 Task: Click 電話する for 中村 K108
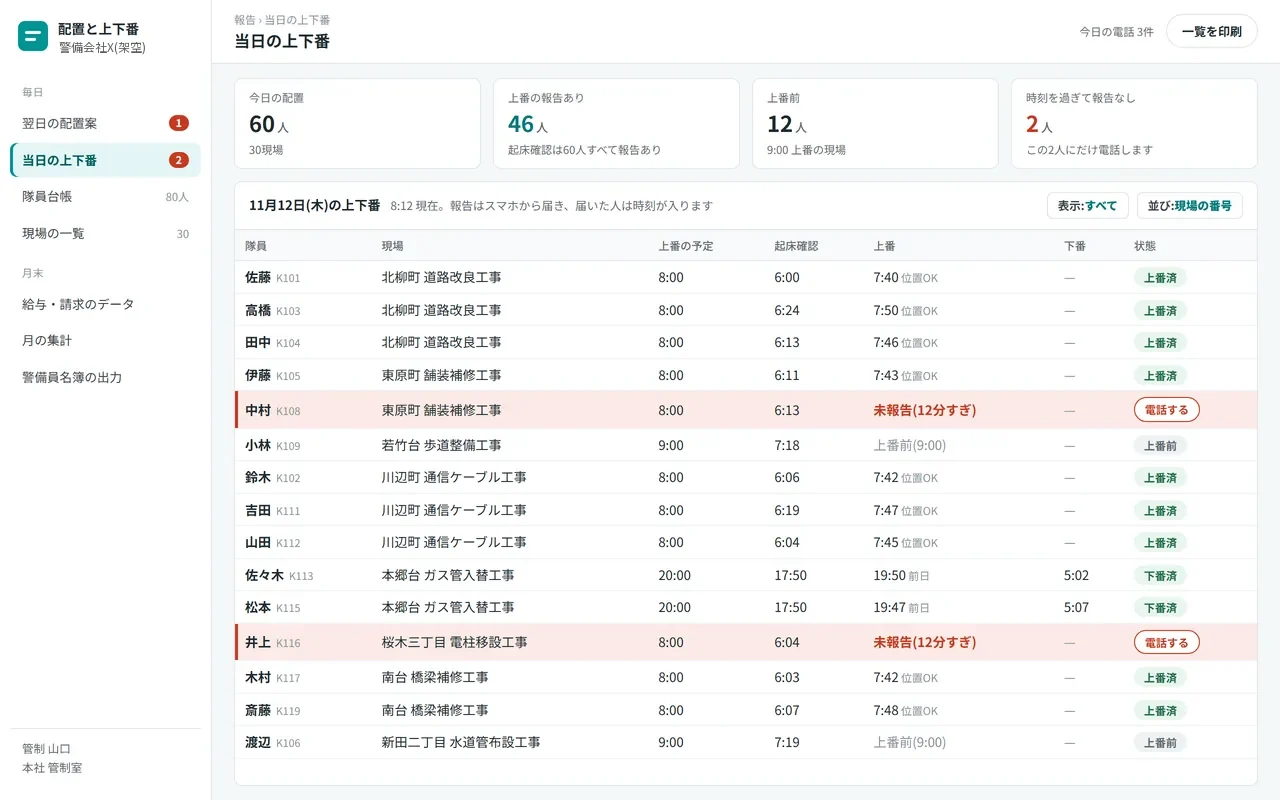click(x=1166, y=410)
